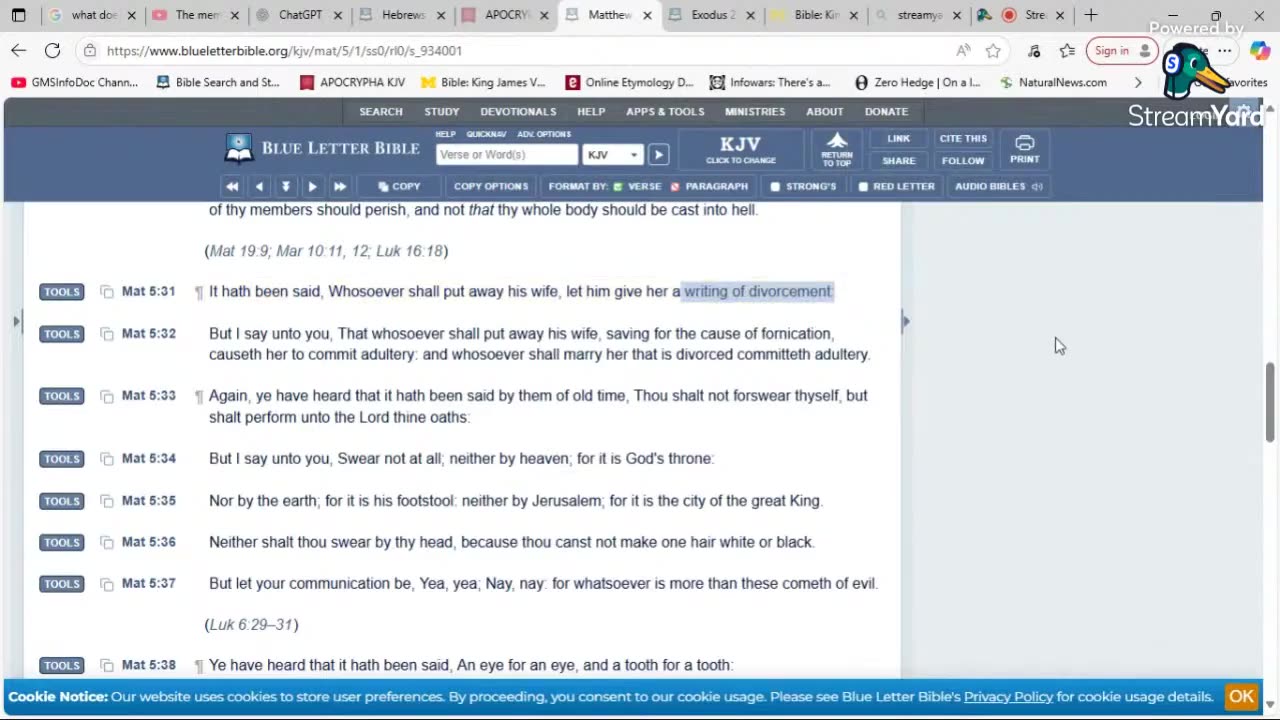This screenshot has width=1280, height=720.
Task: Copy verse Mat 5:32 using its copy icon
Action: 107,334
